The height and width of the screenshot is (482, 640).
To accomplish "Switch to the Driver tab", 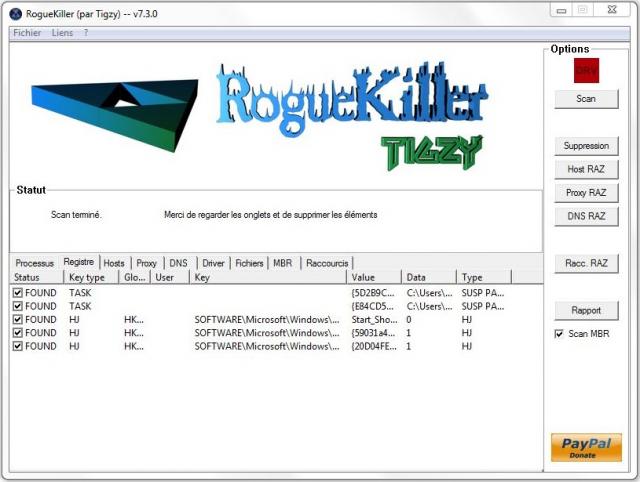I will 213,263.
